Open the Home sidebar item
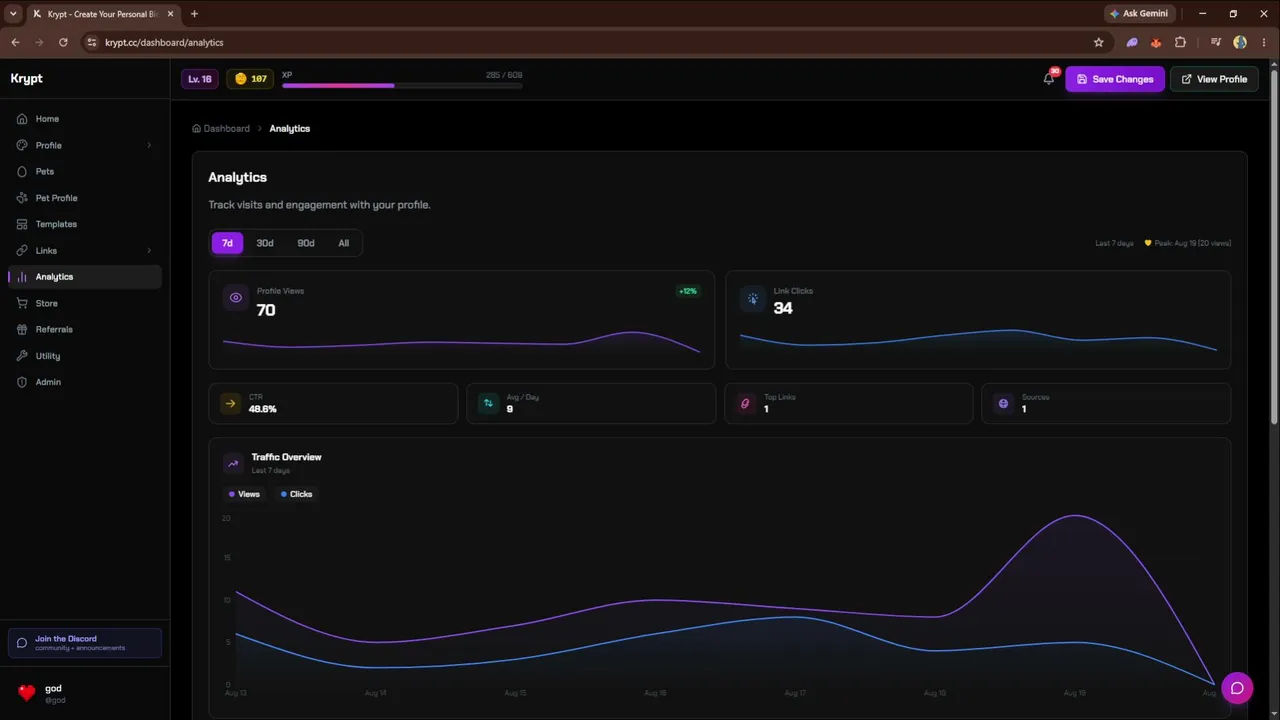Image resolution: width=1280 pixels, height=720 pixels. coord(84,119)
